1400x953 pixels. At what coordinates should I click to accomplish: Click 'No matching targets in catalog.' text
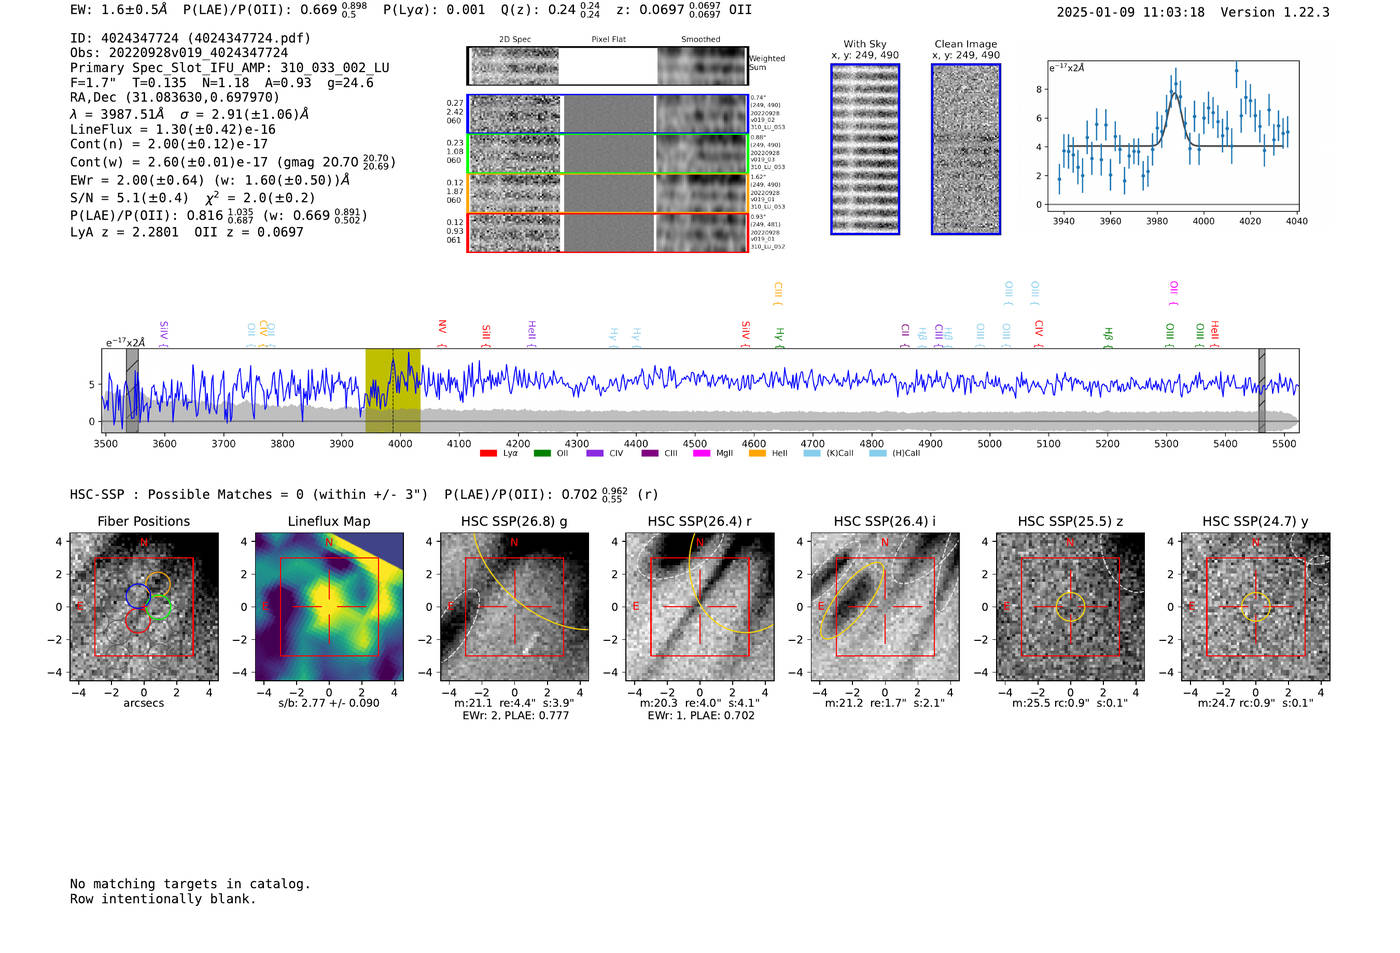click(x=190, y=884)
